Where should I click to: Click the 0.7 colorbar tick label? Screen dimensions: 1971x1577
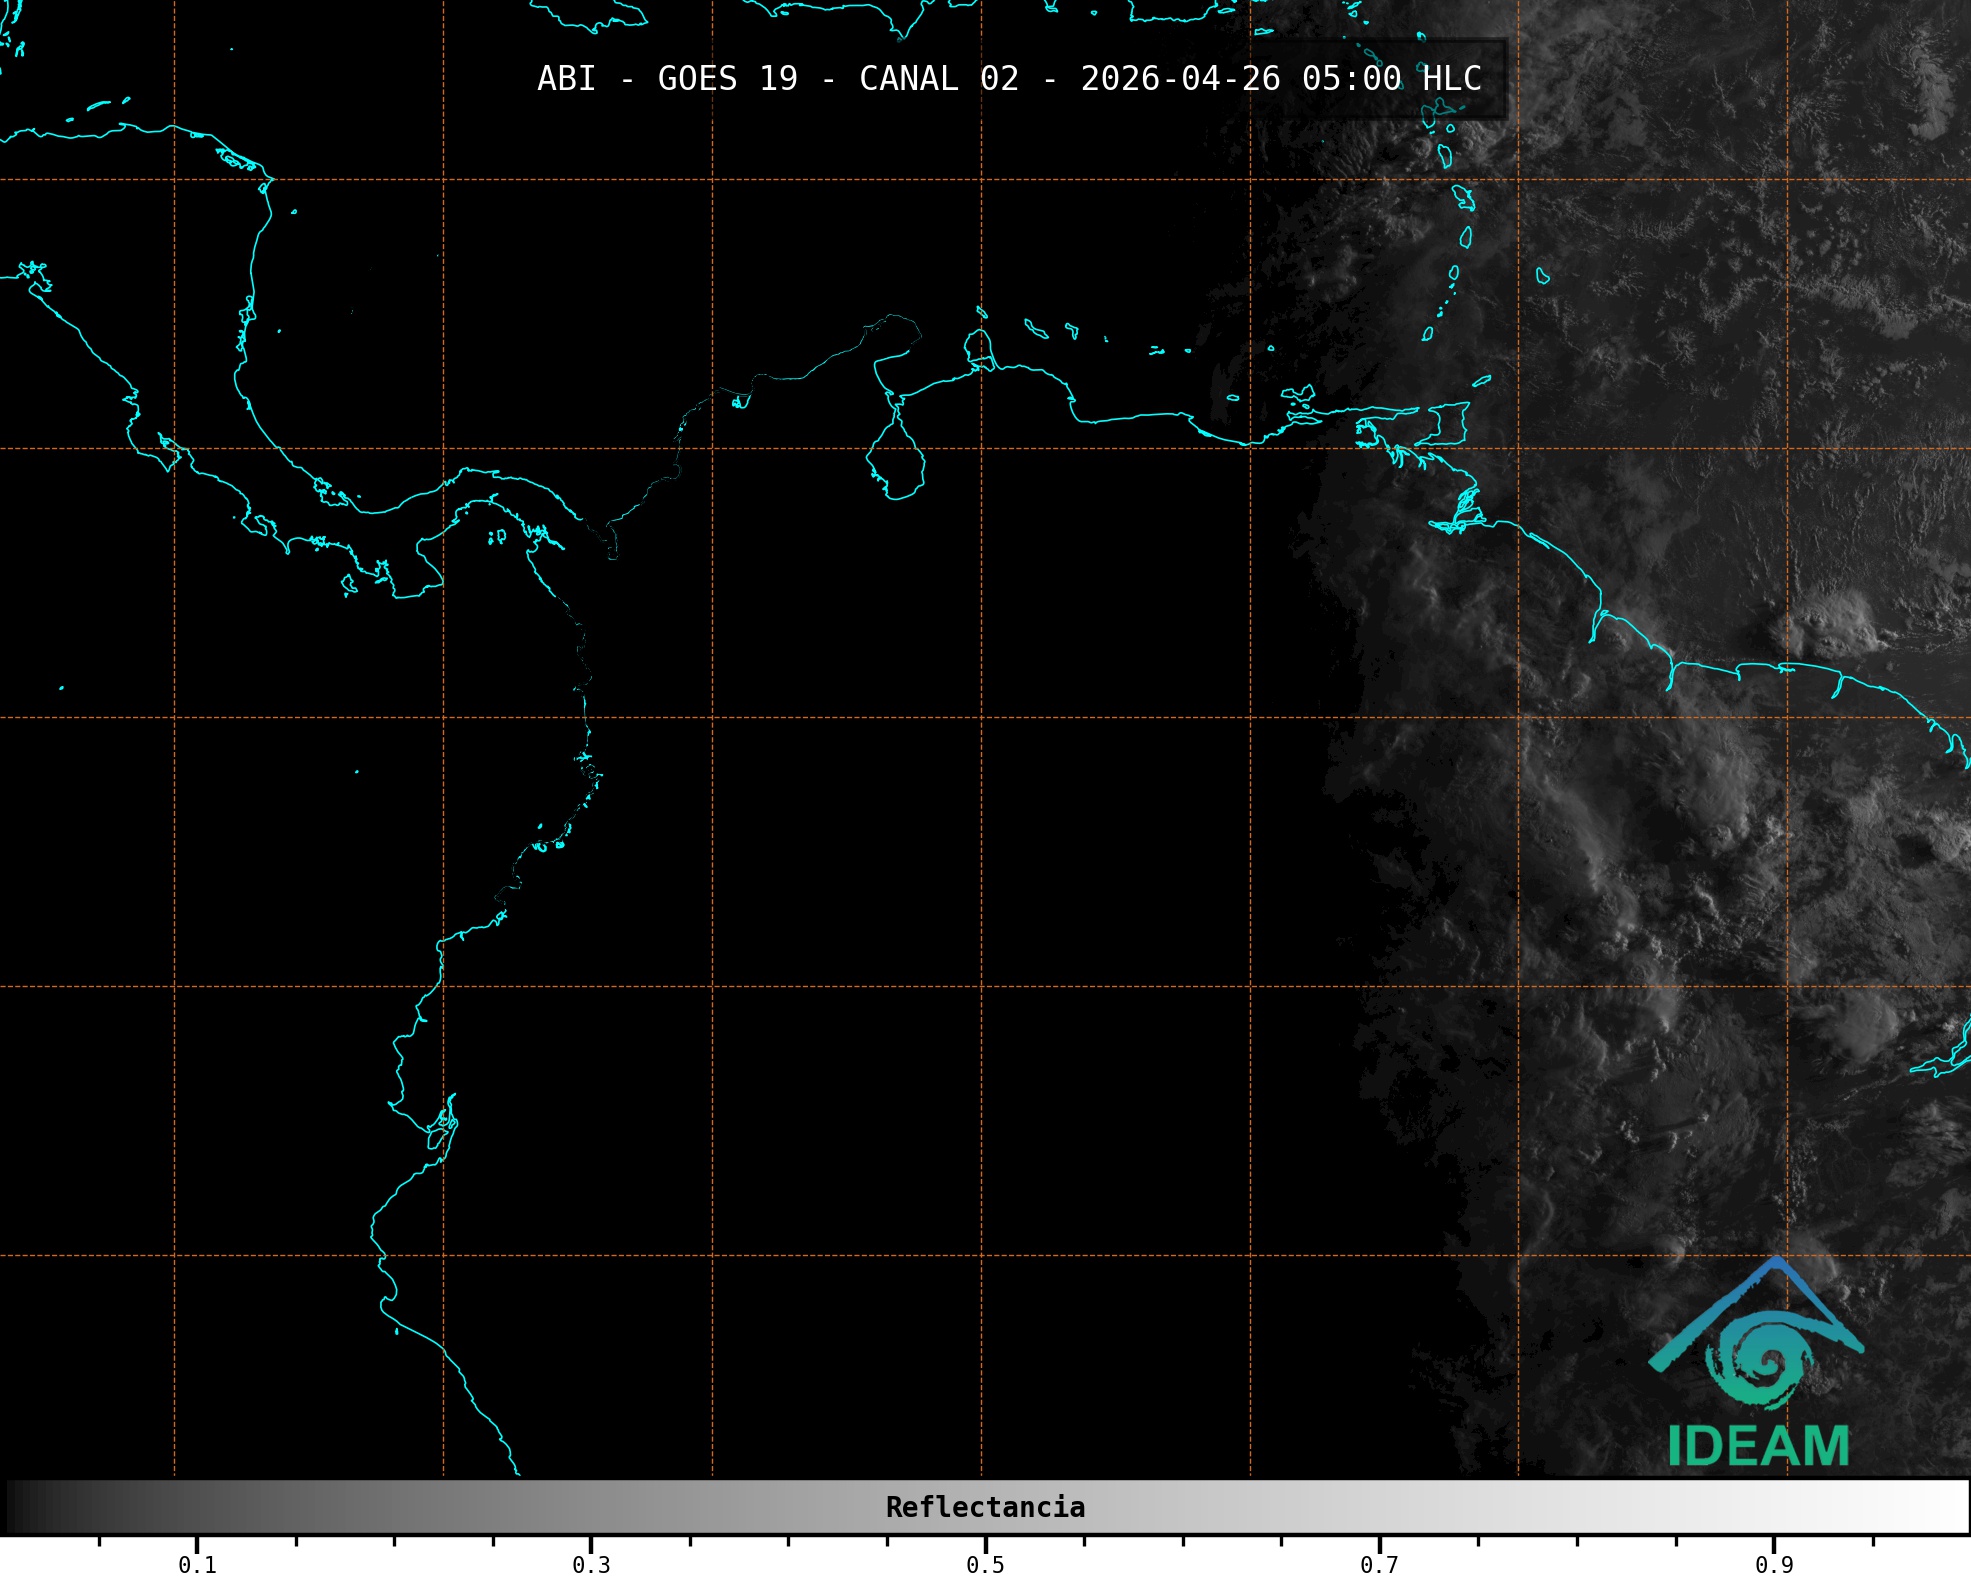(x=1379, y=1564)
